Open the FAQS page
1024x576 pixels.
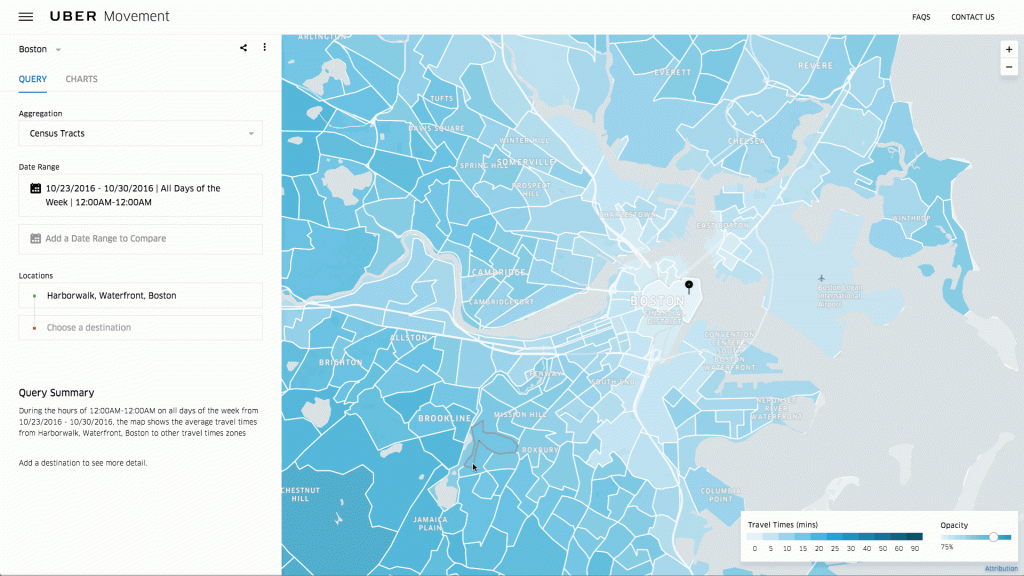pyautogui.click(x=920, y=16)
